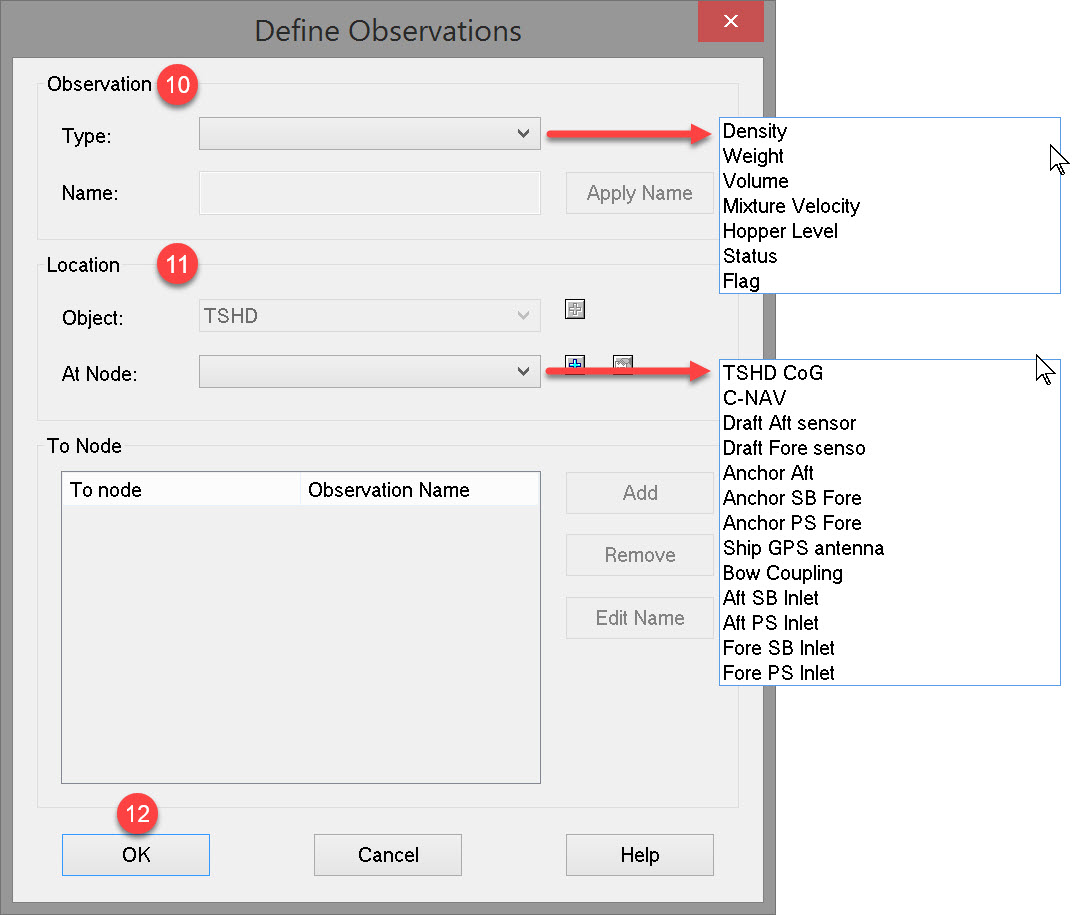The image size is (1082, 915).
Task: Close the Define Observations dialog
Action: click(731, 22)
